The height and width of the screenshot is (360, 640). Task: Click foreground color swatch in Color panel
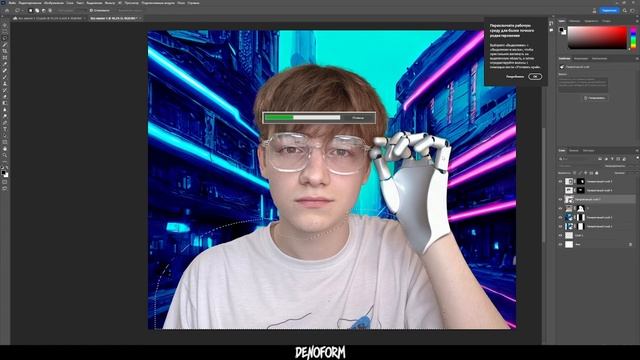[562, 30]
